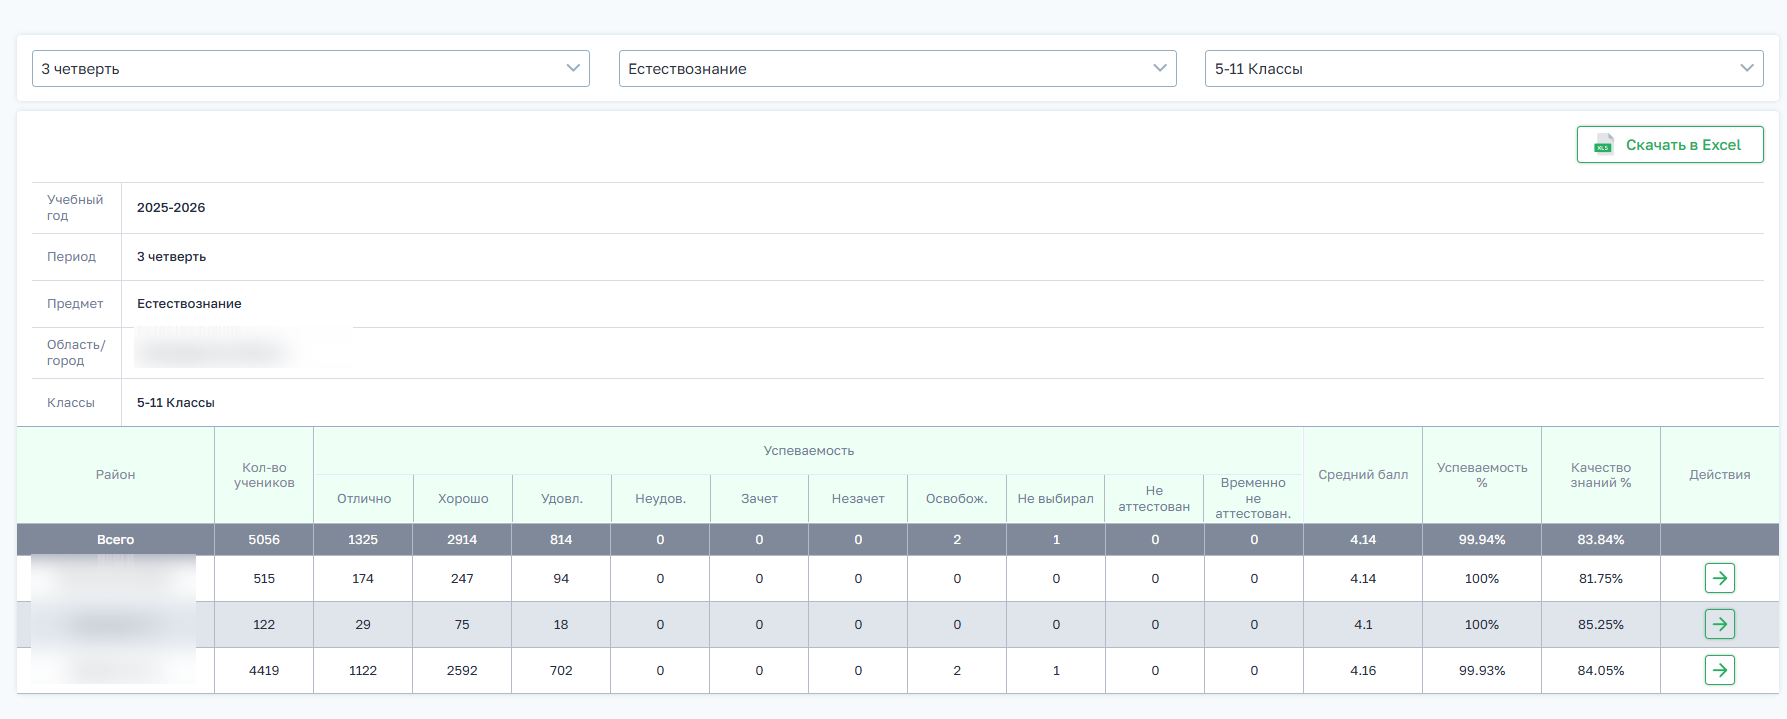Select the Всего summary row
The width and height of the screenshot is (1787, 719).
[897, 539]
